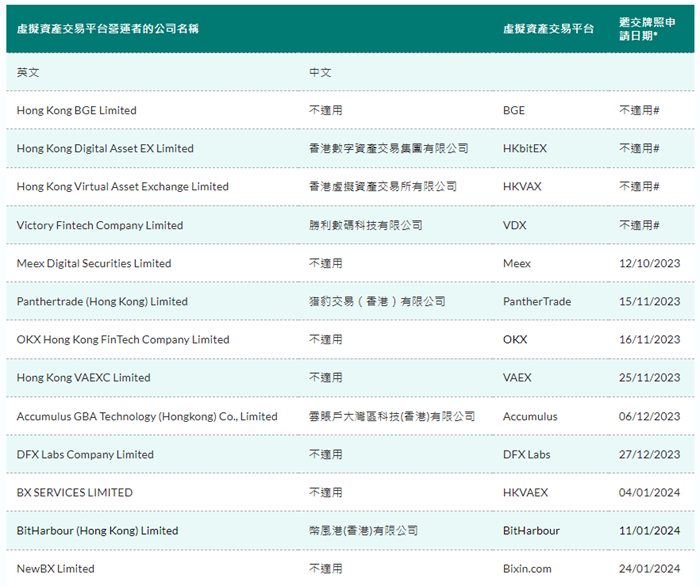The width and height of the screenshot is (700, 586).
Task: Click Chinese name '幣風港(香港)有限公司'
Action: coord(363,531)
